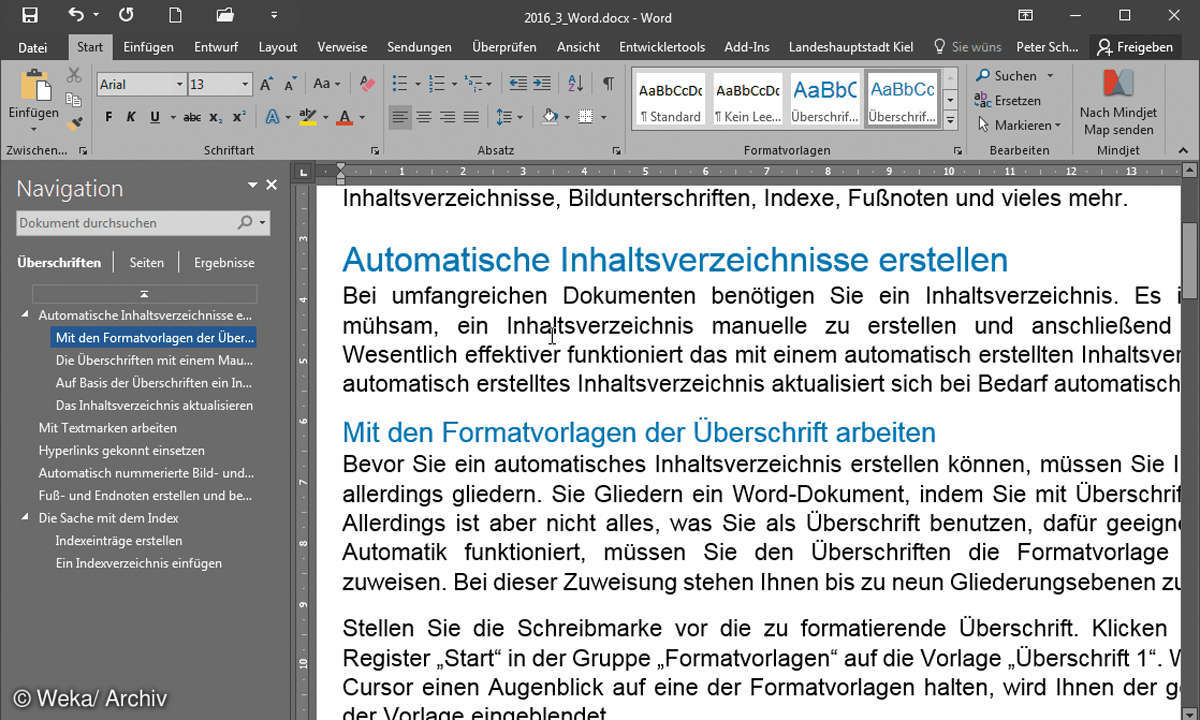Apply shading paint bucket color
Screen dimensions: 1200x720
coord(550,118)
